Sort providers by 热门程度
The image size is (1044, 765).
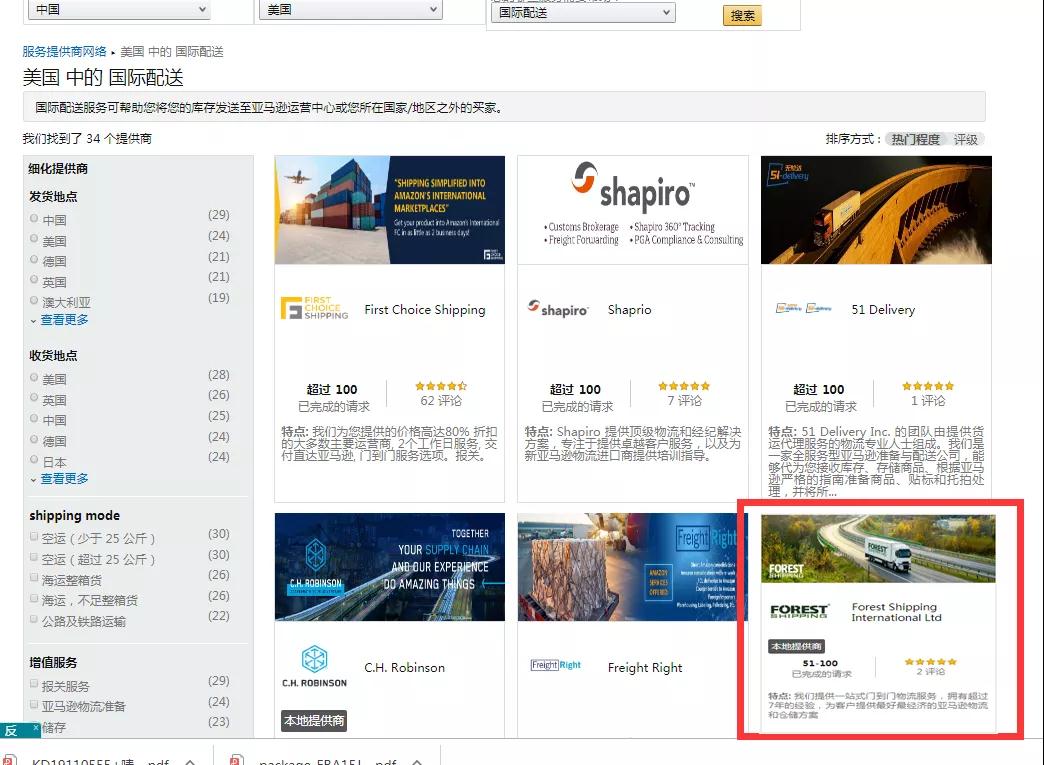pyautogui.click(x=915, y=139)
